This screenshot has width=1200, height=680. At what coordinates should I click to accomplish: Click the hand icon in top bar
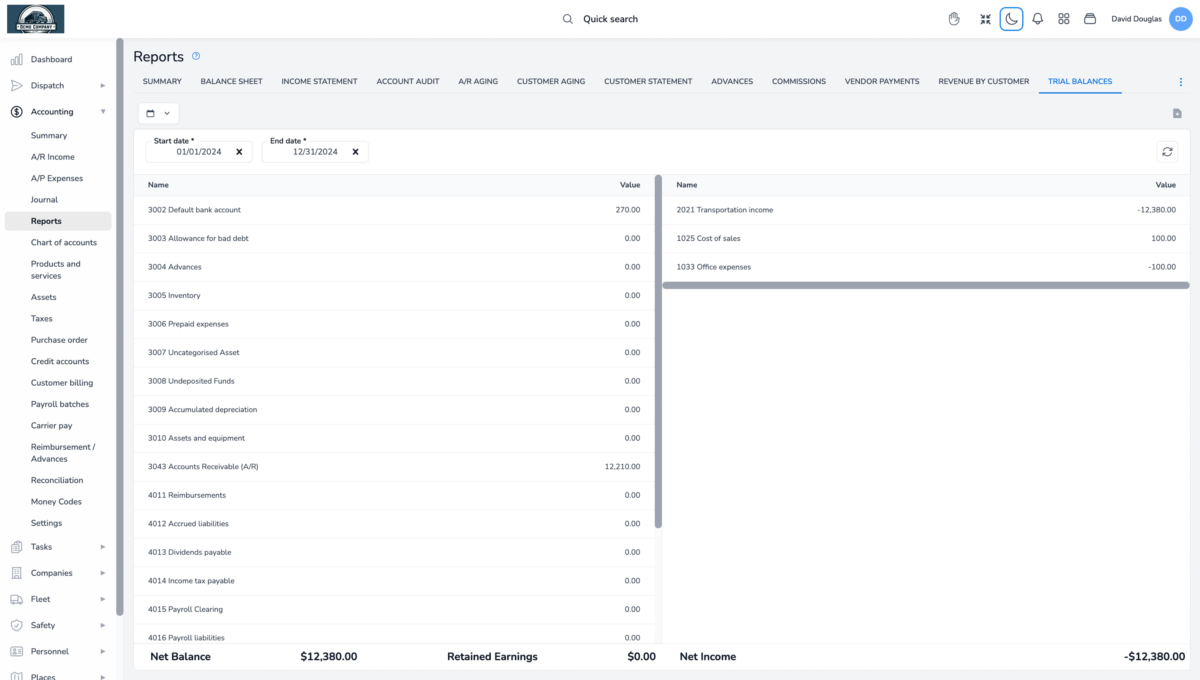coord(954,19)
